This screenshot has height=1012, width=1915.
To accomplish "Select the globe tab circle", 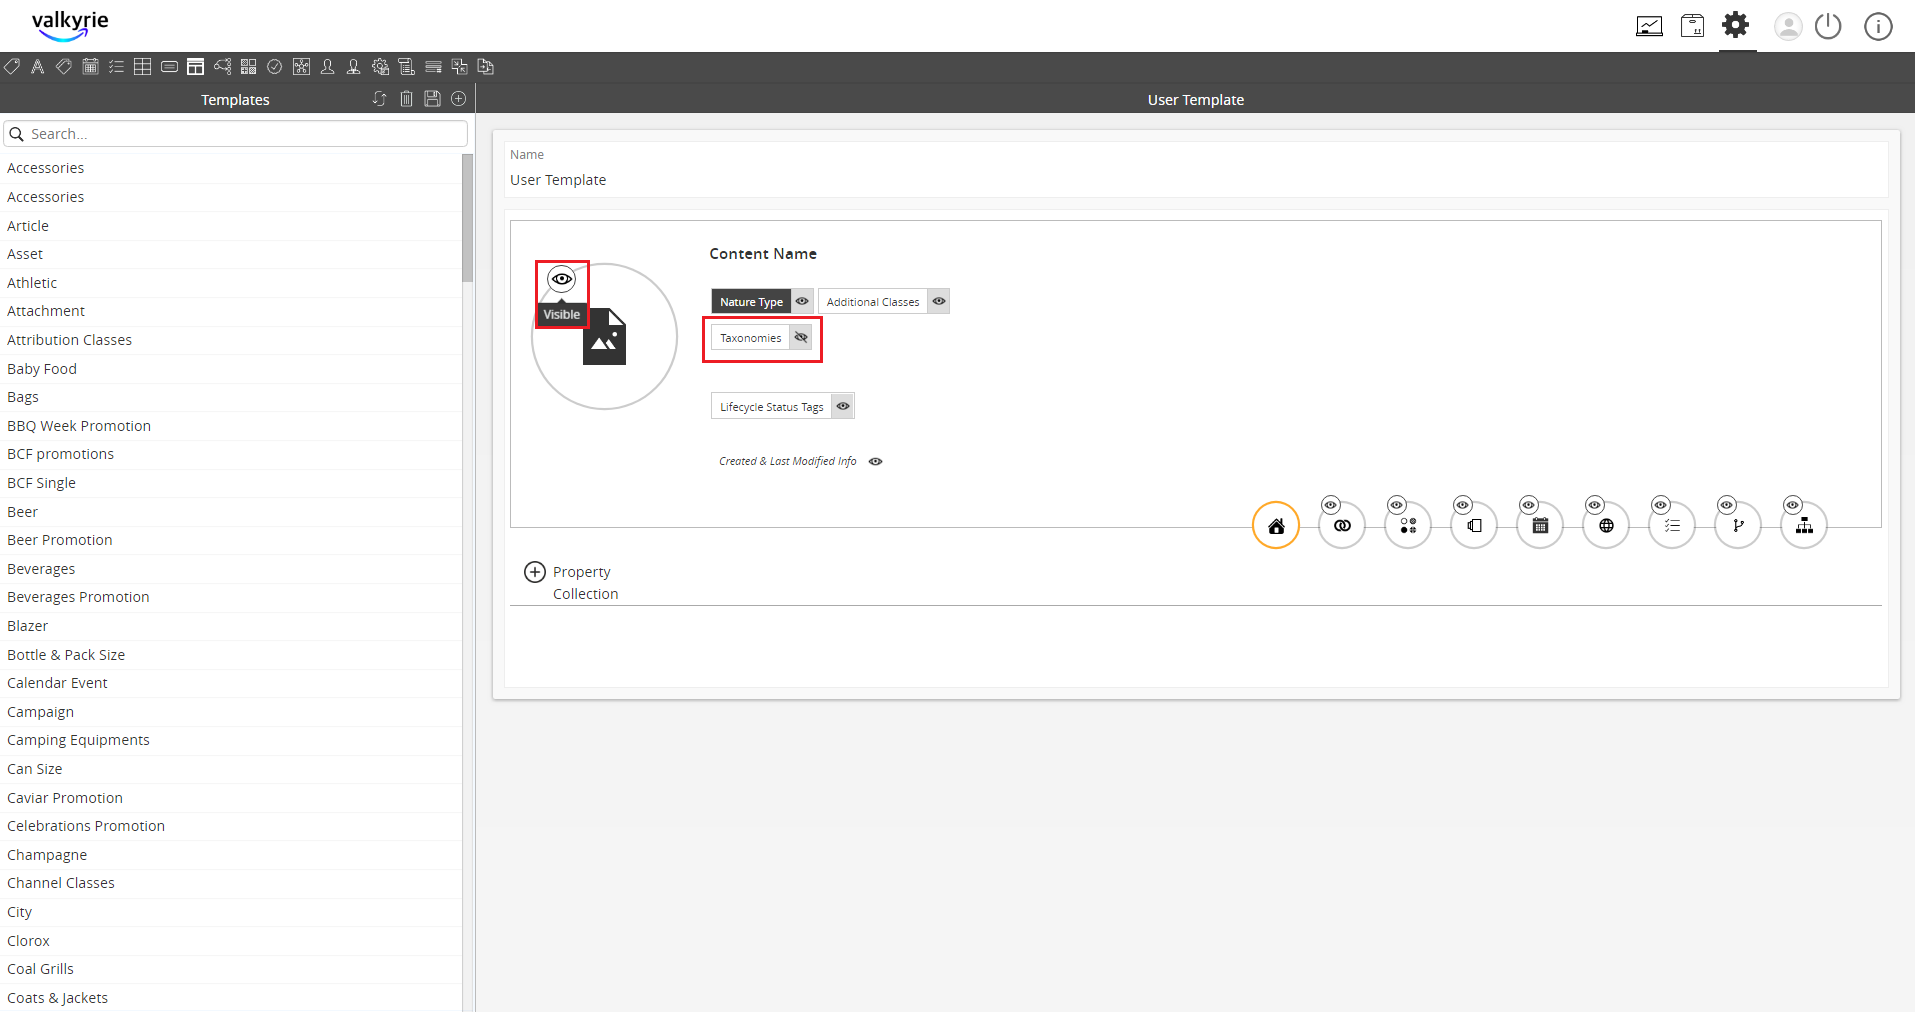I will tap(1606, 526).
